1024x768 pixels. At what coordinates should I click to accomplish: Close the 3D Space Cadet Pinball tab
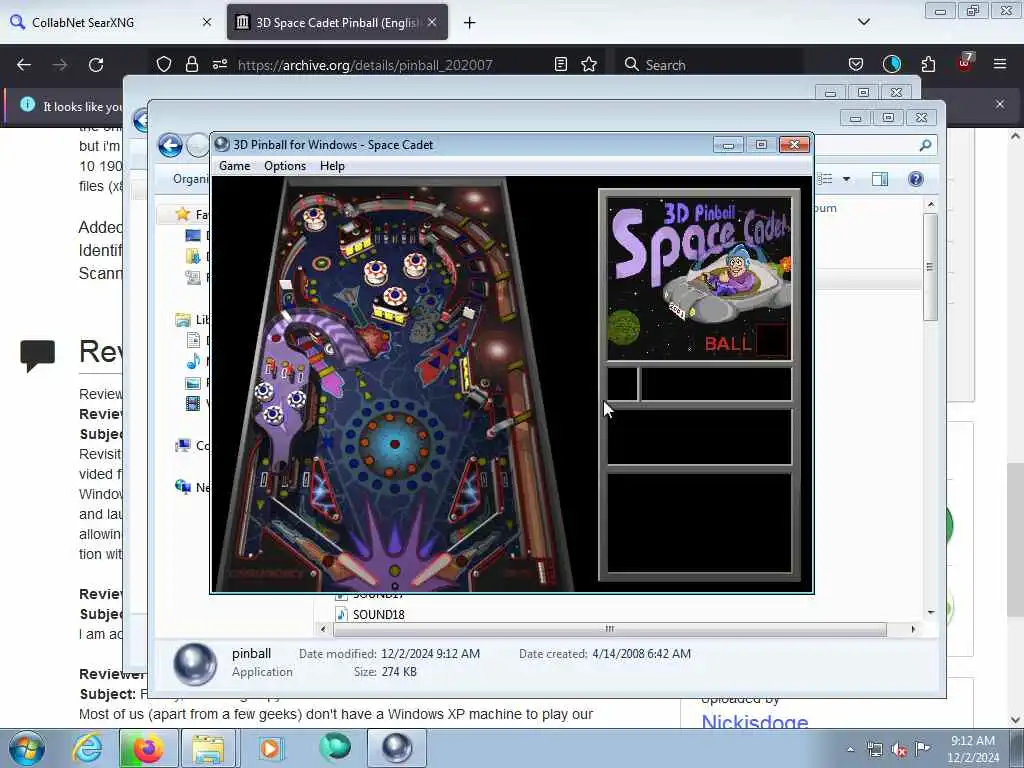coord(432,22)
